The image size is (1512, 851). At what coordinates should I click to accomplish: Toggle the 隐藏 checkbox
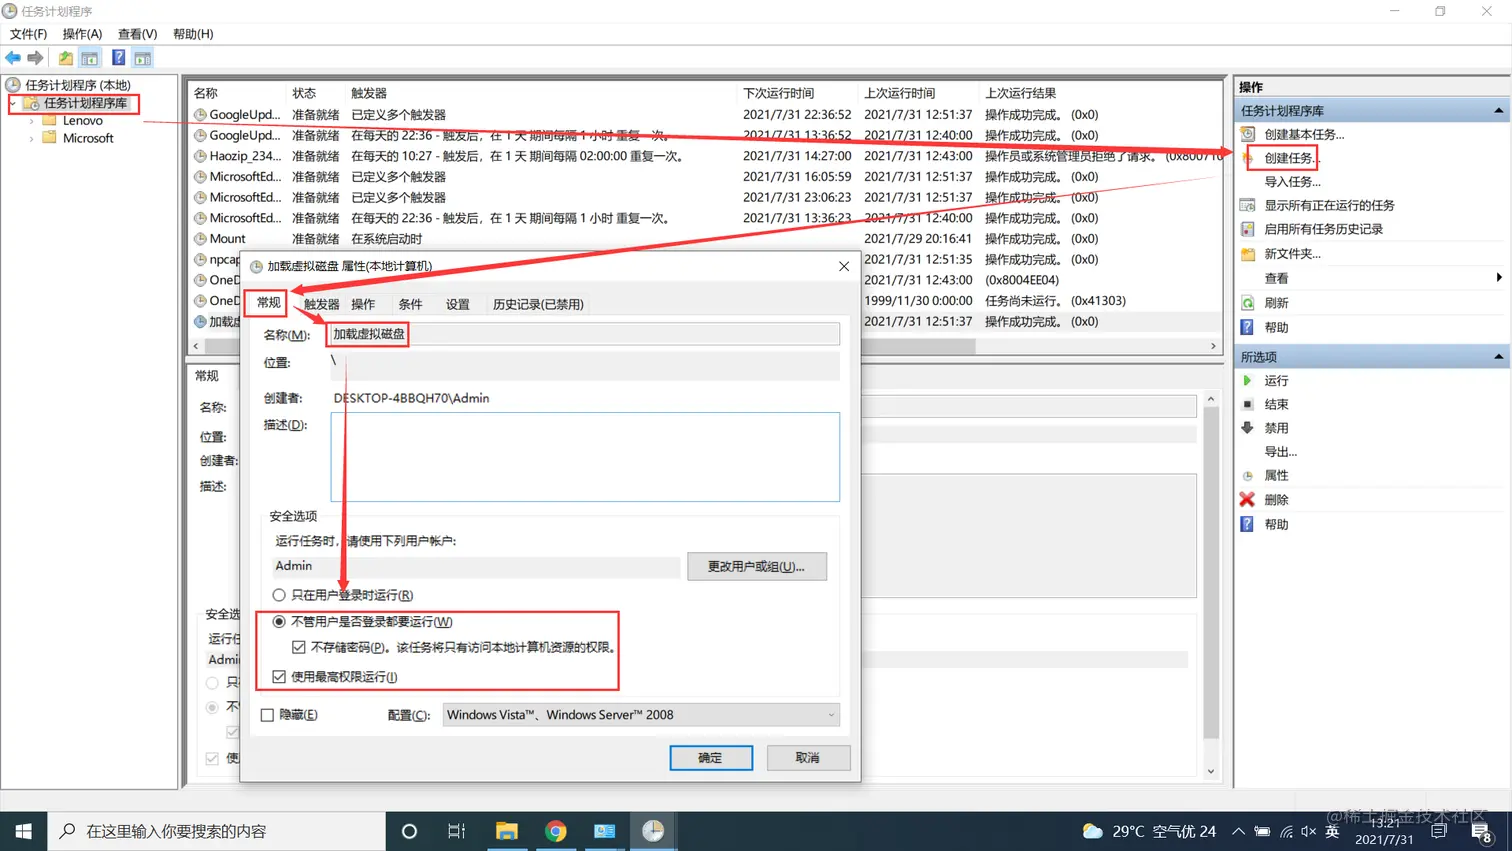[267, 715]
